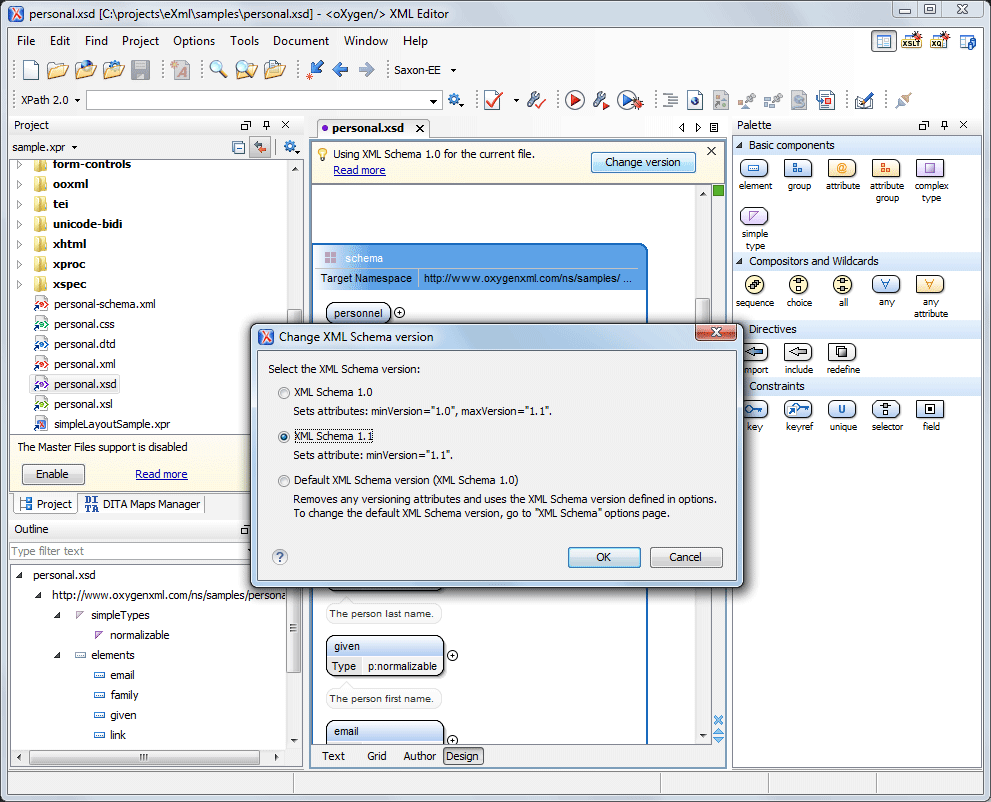Open the DITA Maps Manager tab
Screen dimensions: 991x802
(x=143, y=504)
